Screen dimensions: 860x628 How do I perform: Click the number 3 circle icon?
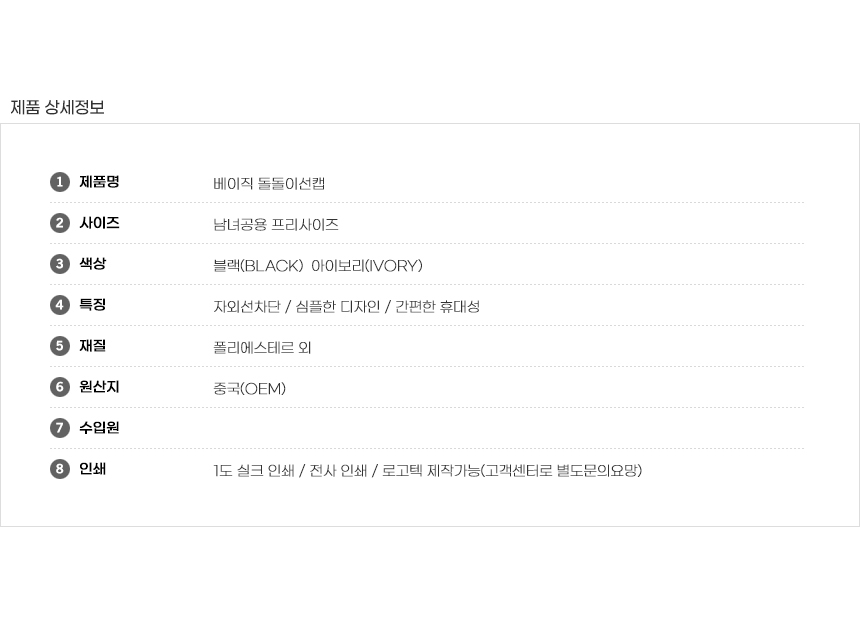[x=59, y=264]
